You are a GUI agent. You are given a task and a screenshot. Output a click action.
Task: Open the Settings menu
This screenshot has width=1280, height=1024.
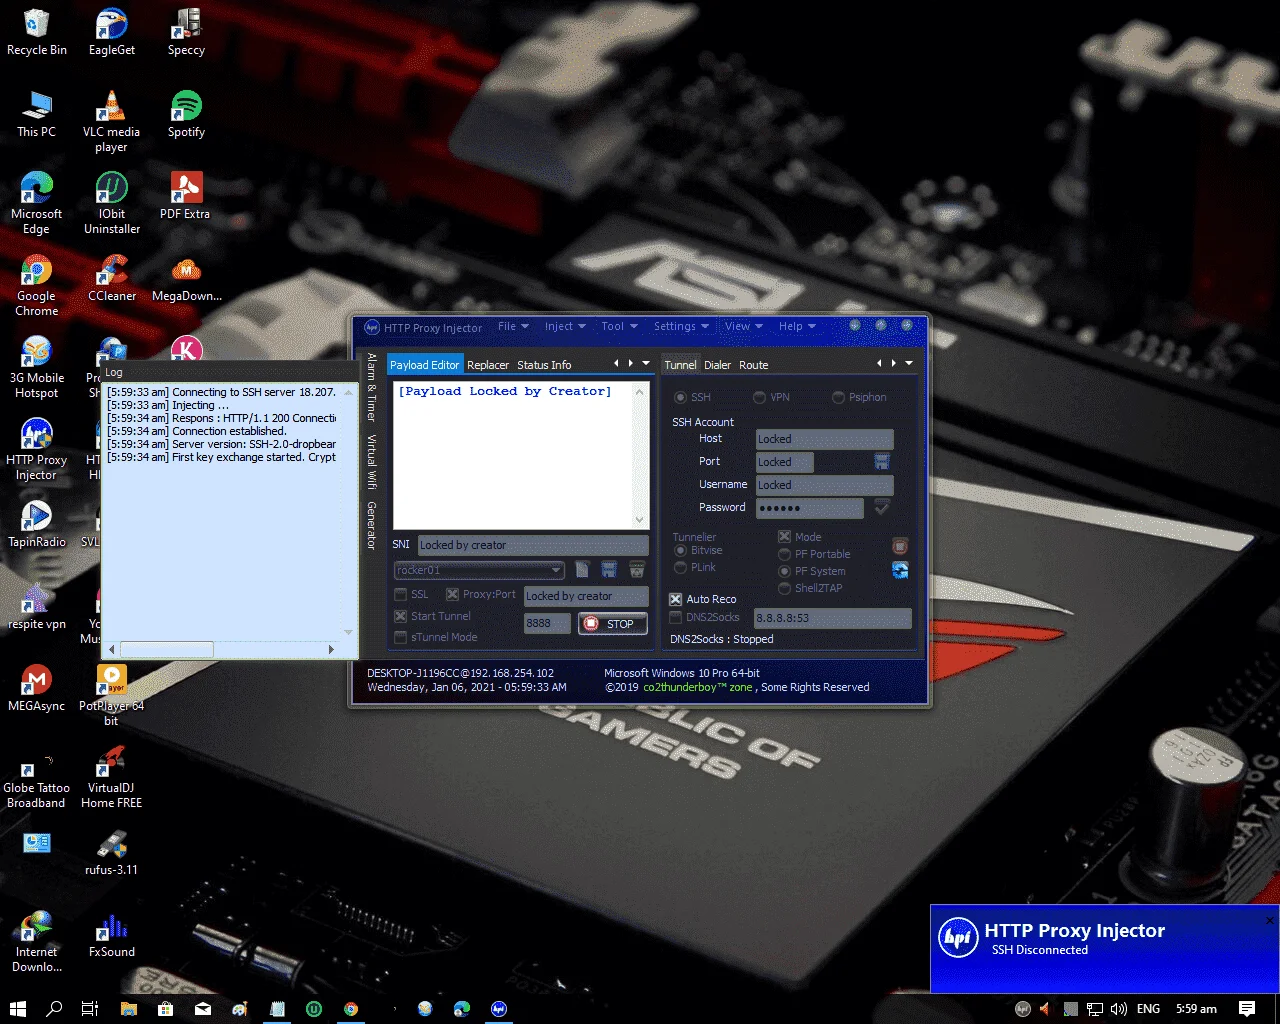tap(680, 326)
